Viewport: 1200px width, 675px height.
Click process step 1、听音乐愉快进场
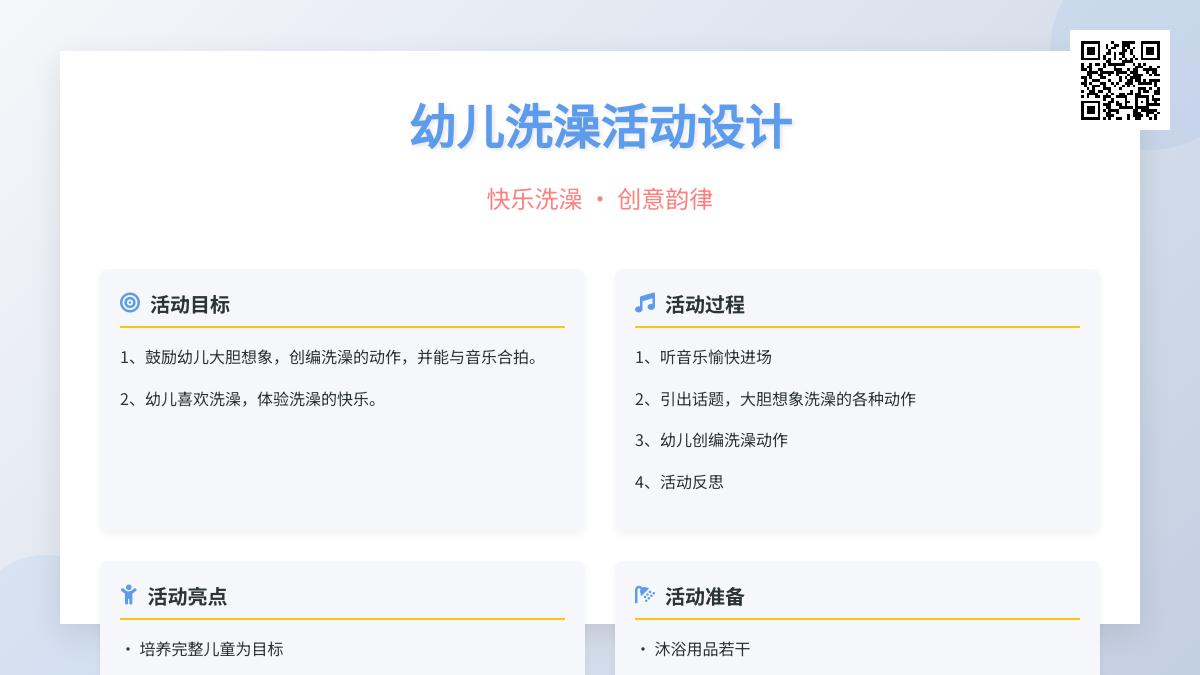click(x=704, y=357)
